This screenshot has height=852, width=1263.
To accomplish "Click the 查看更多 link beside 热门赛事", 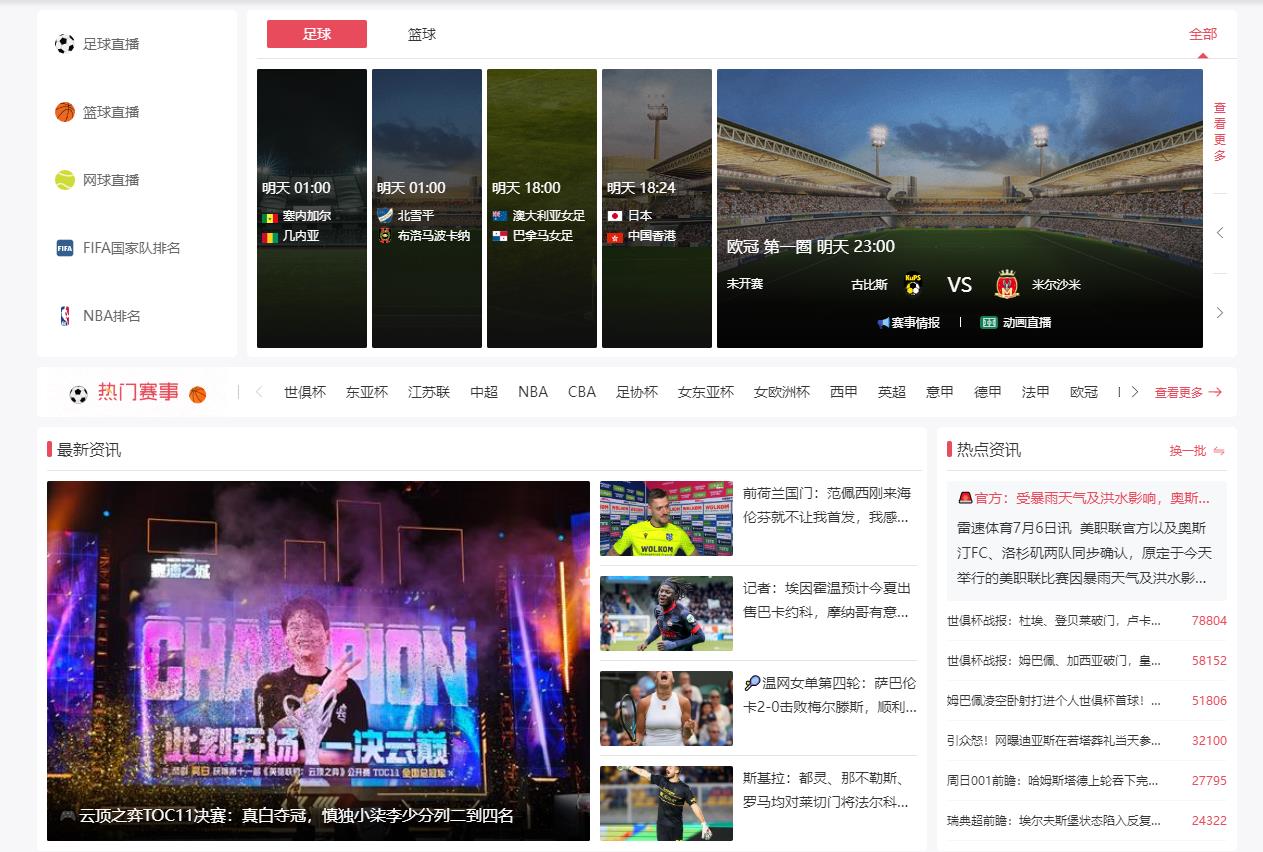I will tap(1186, 392).
